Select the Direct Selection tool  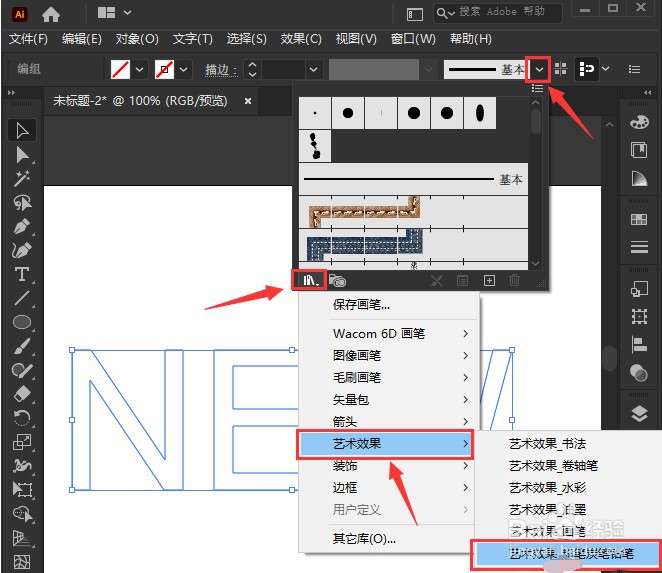click(22, 155)
